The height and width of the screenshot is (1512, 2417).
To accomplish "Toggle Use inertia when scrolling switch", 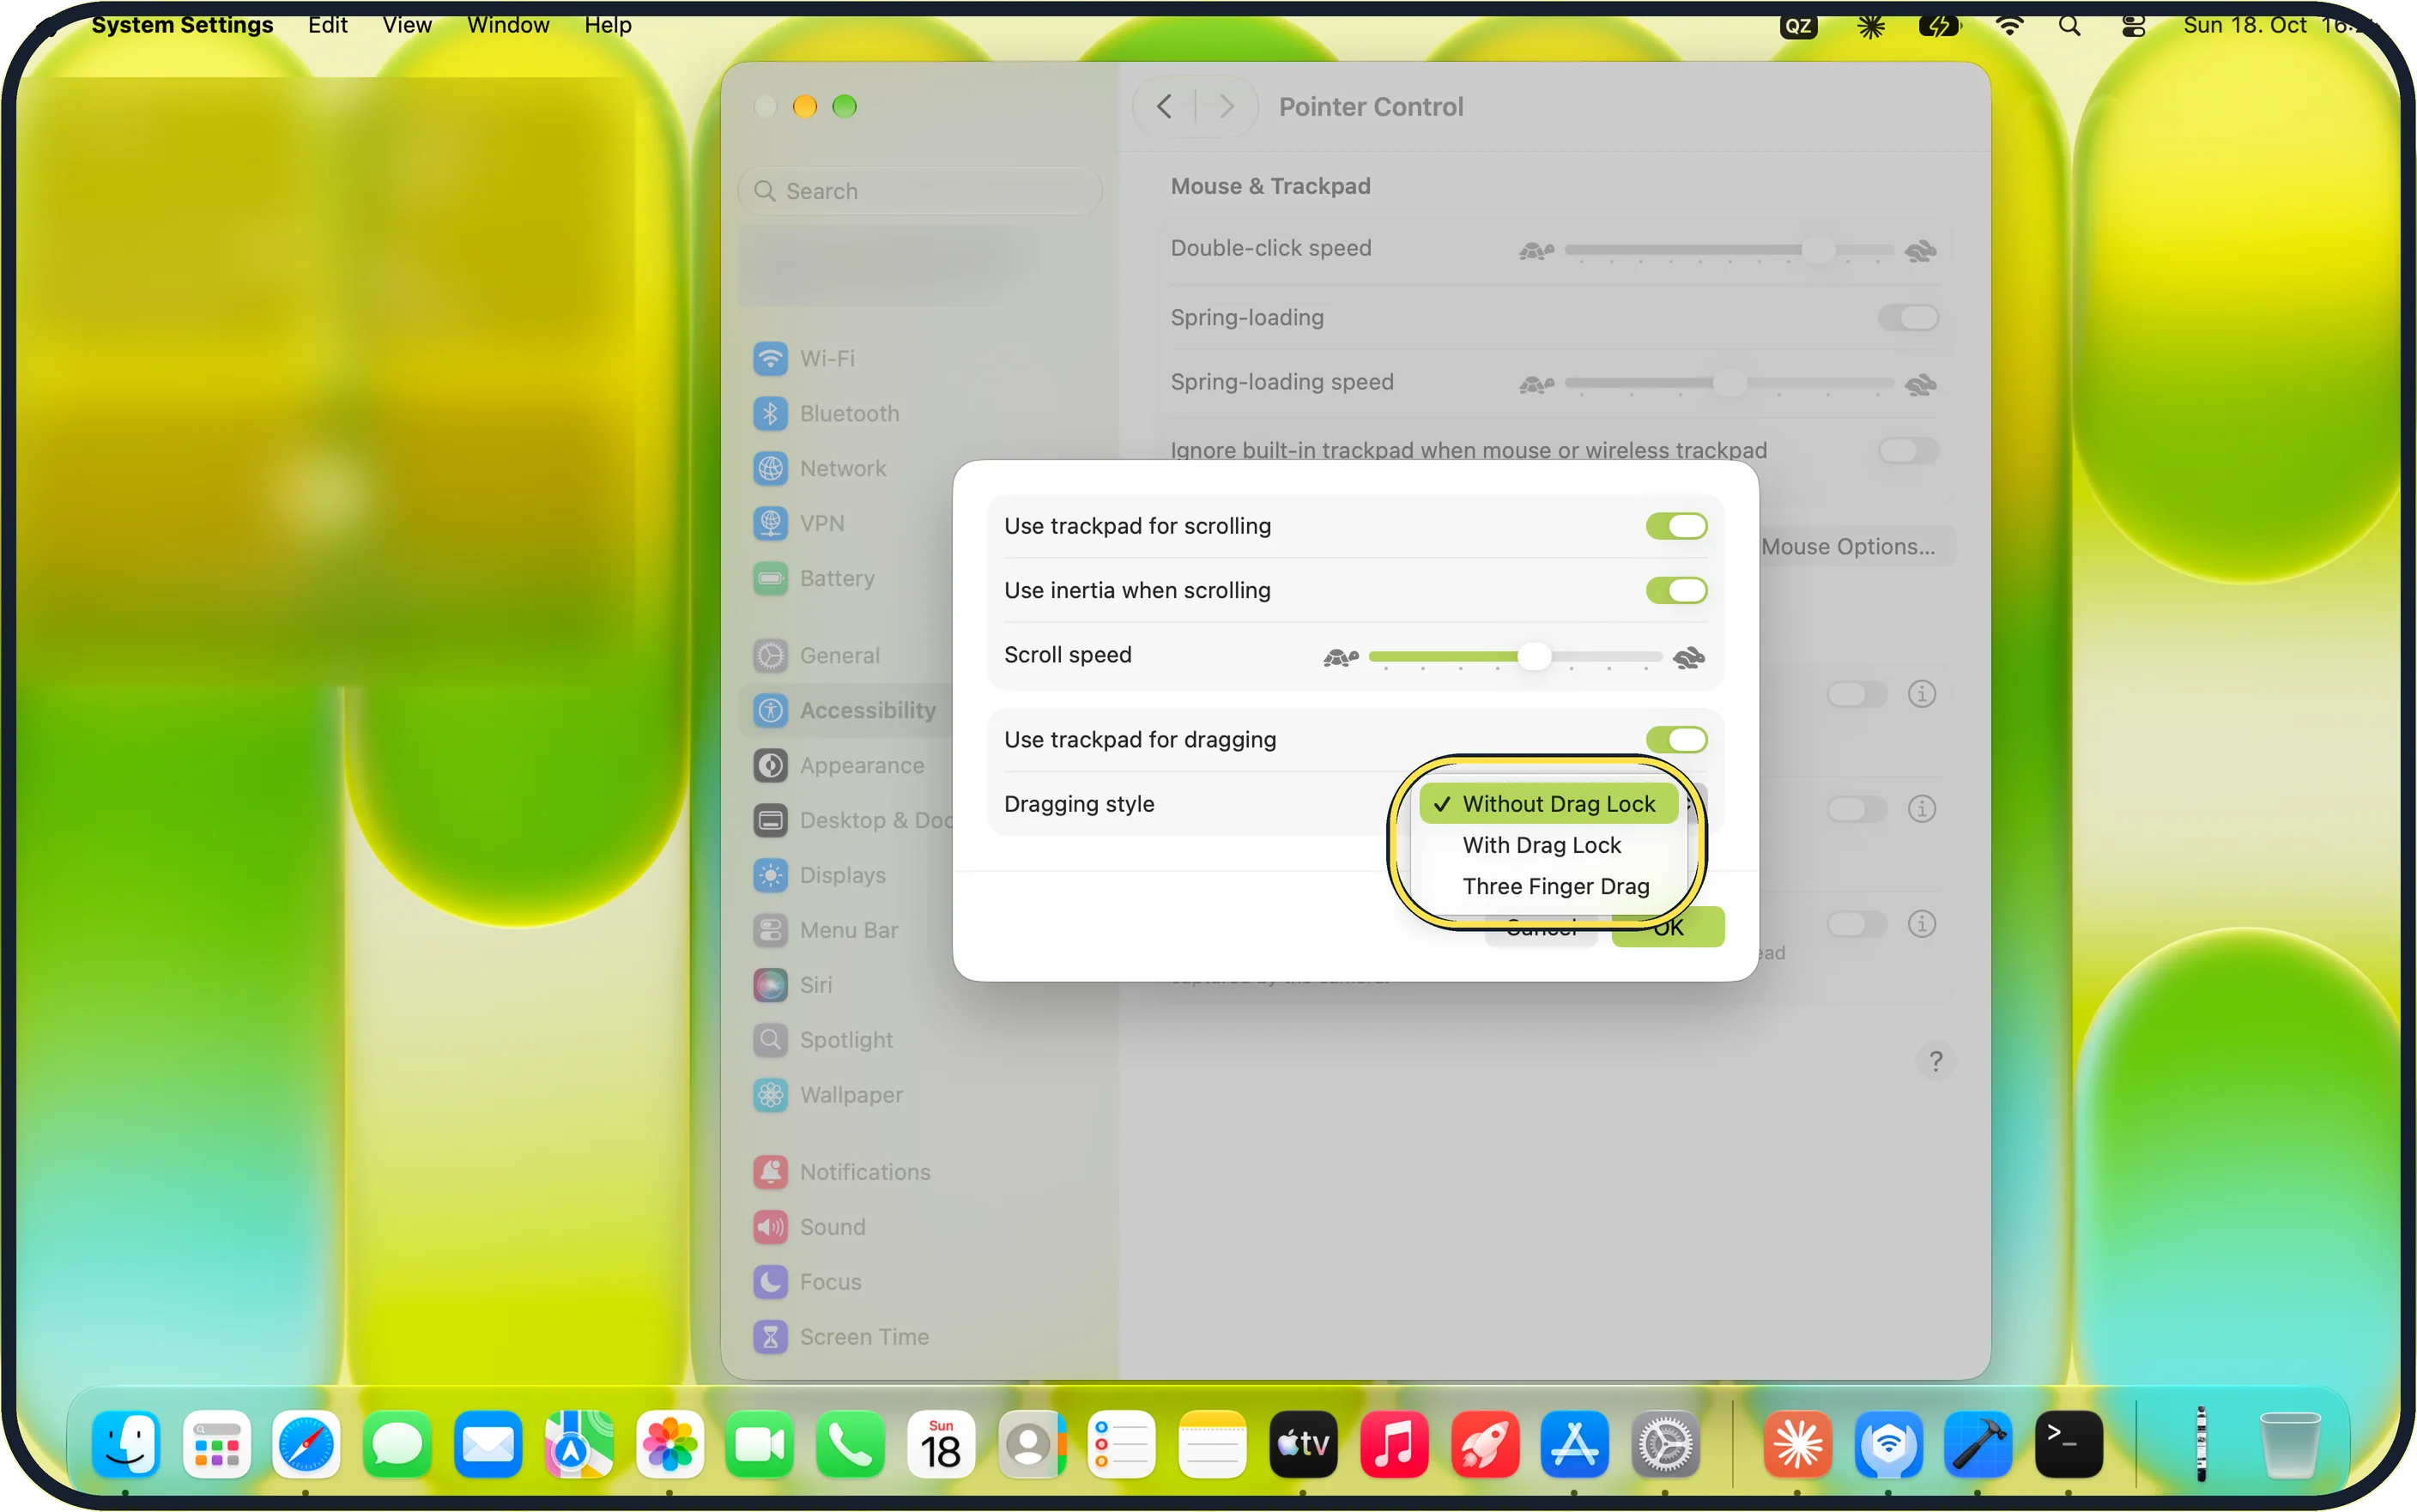I will (x=1675, y=590).
